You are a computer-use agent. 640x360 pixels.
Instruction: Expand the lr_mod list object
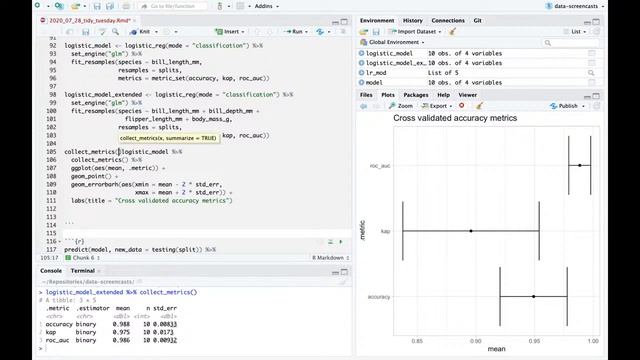[361, 73]
